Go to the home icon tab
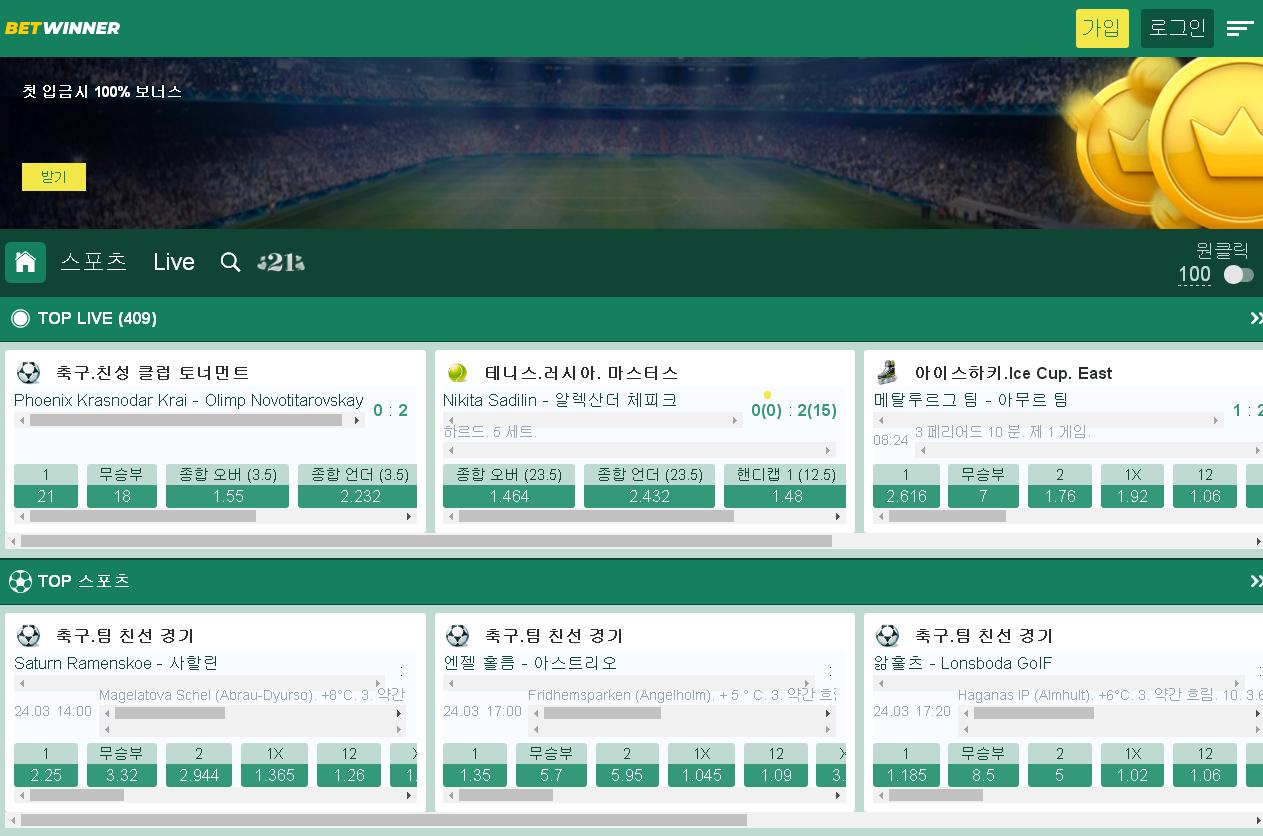This screenshot has width=1263, height=836. [25, 262]
